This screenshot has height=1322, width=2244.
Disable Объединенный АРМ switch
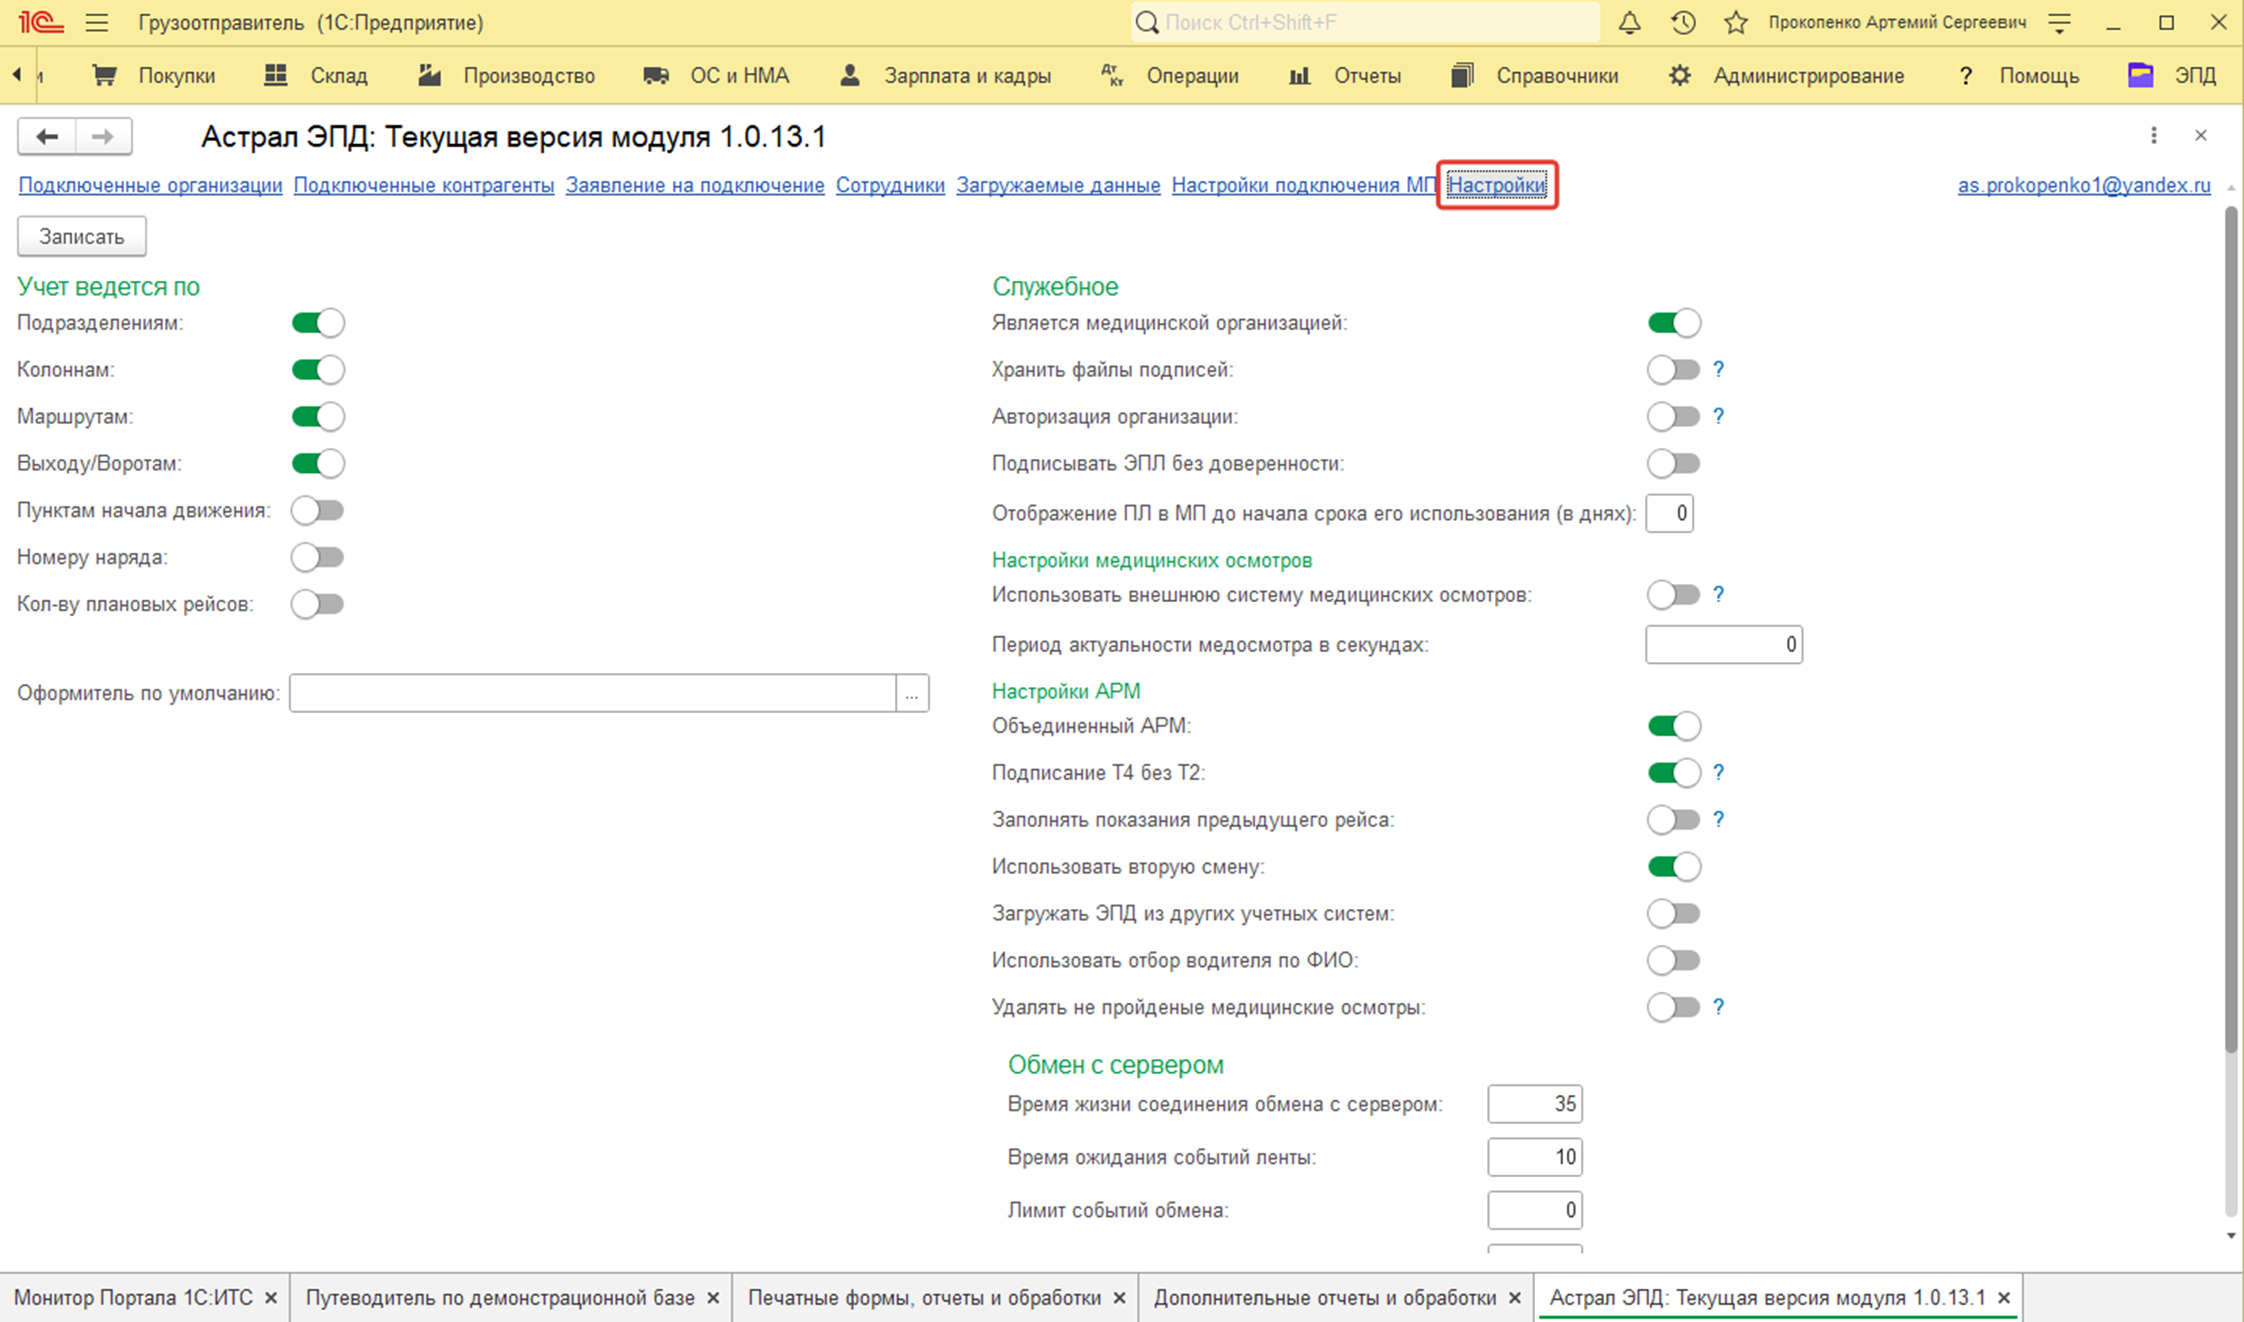point(1674,726)
